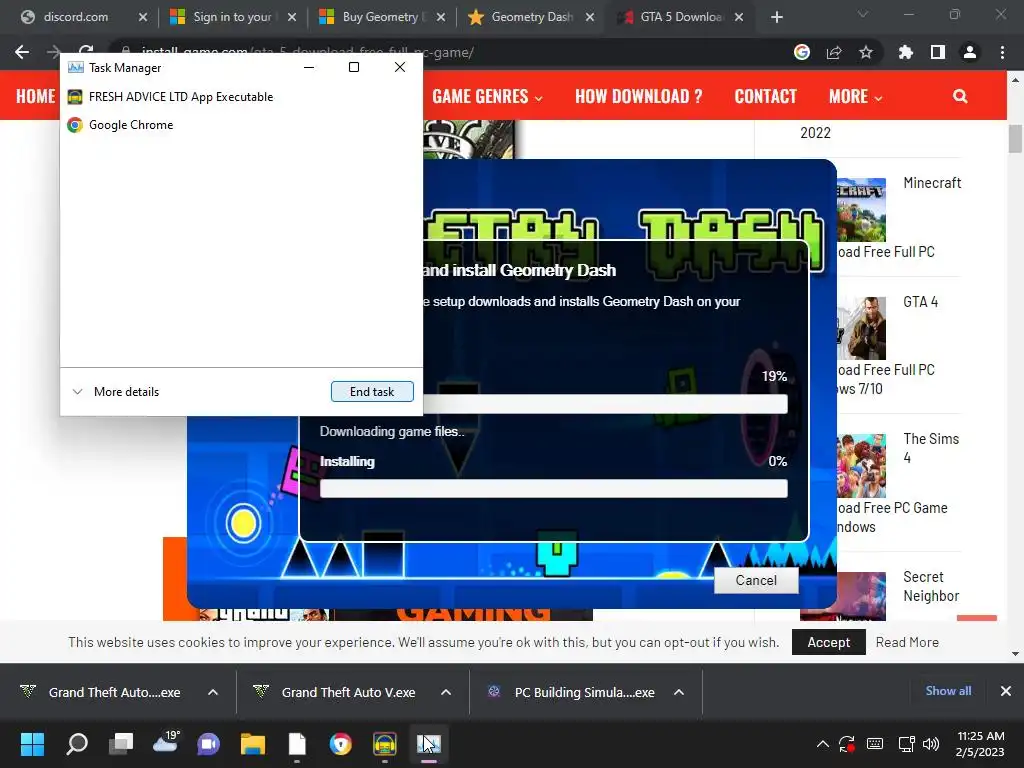This screenshot has width=1024, height=768.
Task: Open The Sims 4 sidebar link
Action: click(931, 448)
